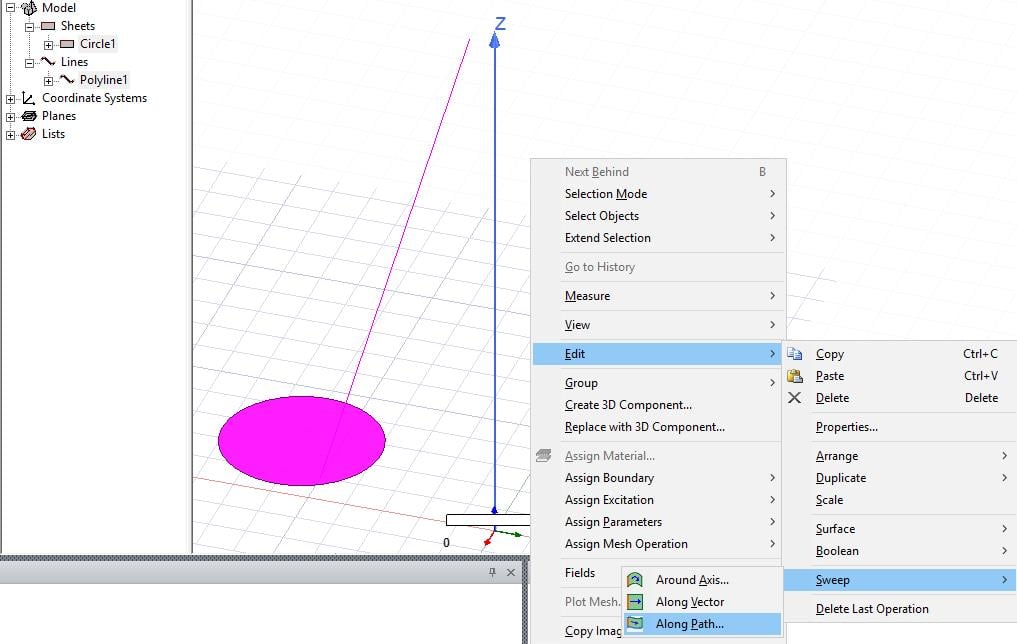This screenshot has height=644, width=1017.
Task: Click the Around Axis sweep icon
Action: coord(635,580)
